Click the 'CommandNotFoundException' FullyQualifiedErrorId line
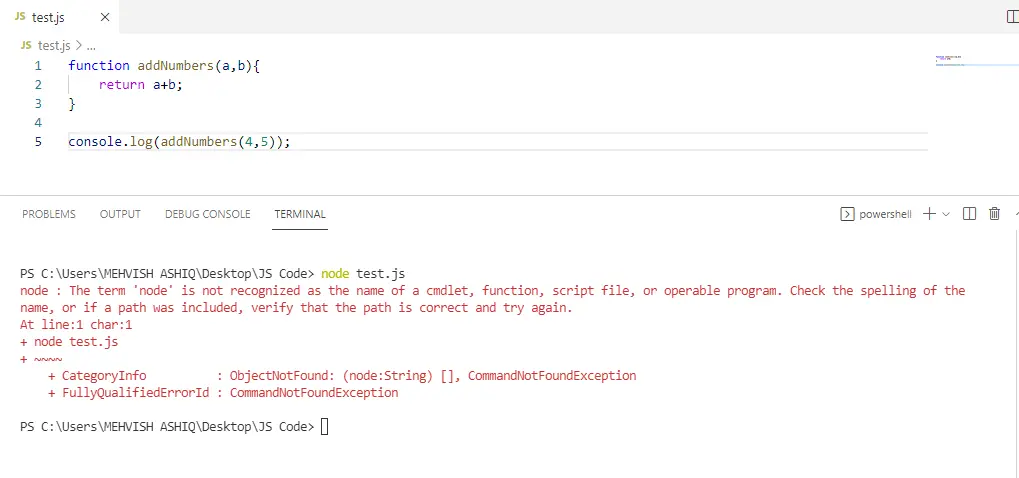Viewport: 1019px width, 478px height. (x=223, y=393)
